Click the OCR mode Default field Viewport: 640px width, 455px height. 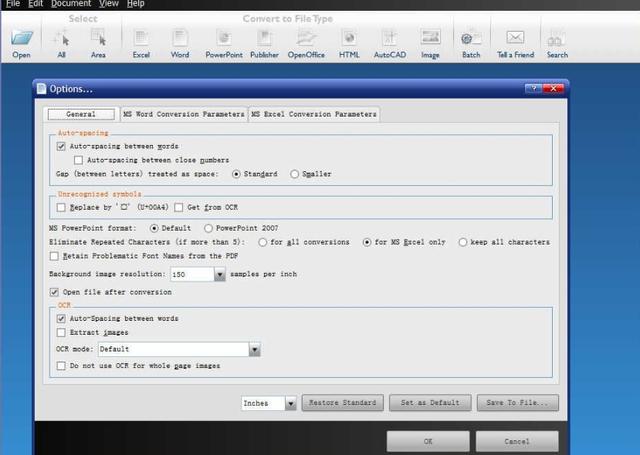pyautogui.click(x=174, y=349)
